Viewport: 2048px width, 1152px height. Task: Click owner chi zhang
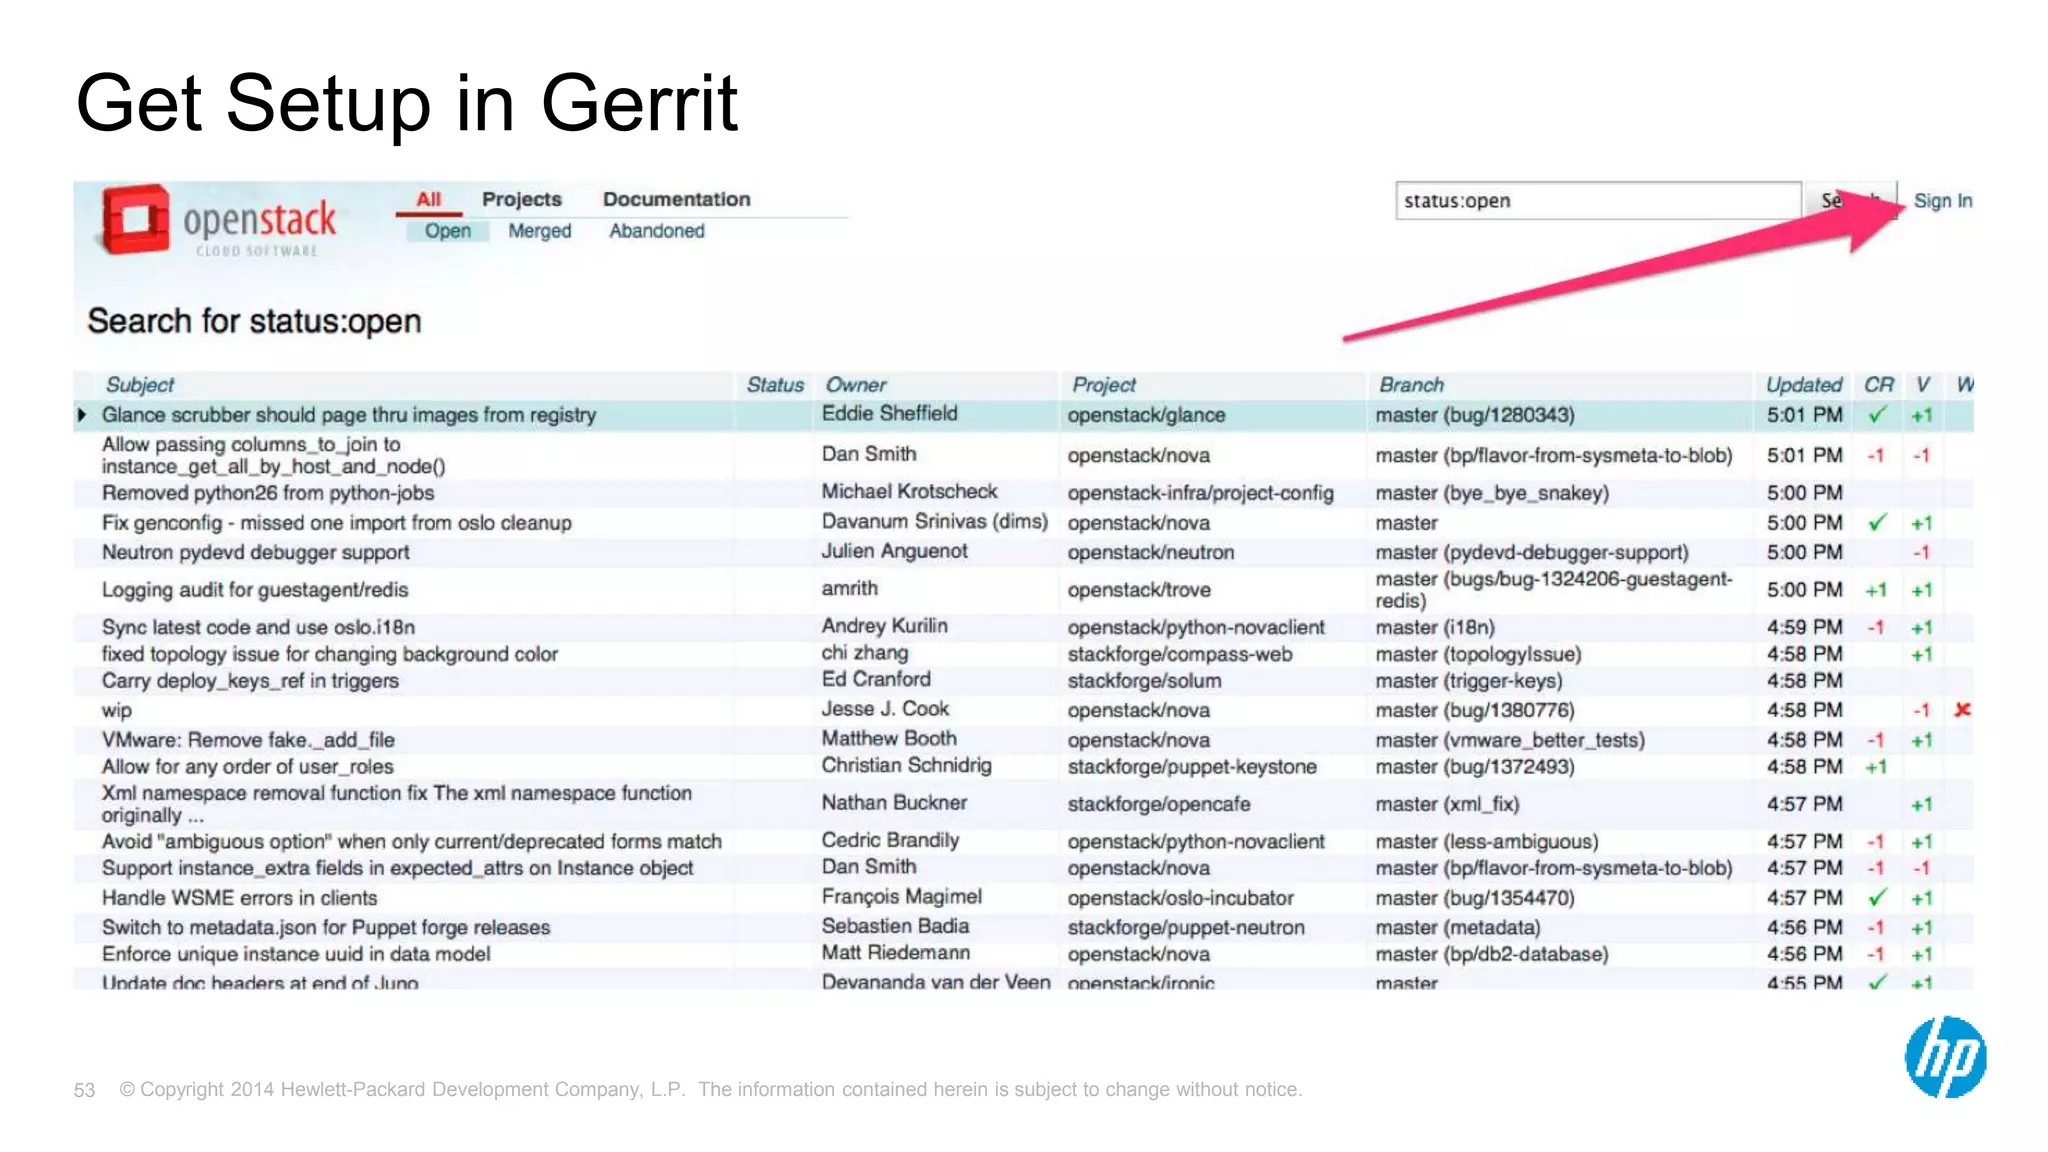864,653
